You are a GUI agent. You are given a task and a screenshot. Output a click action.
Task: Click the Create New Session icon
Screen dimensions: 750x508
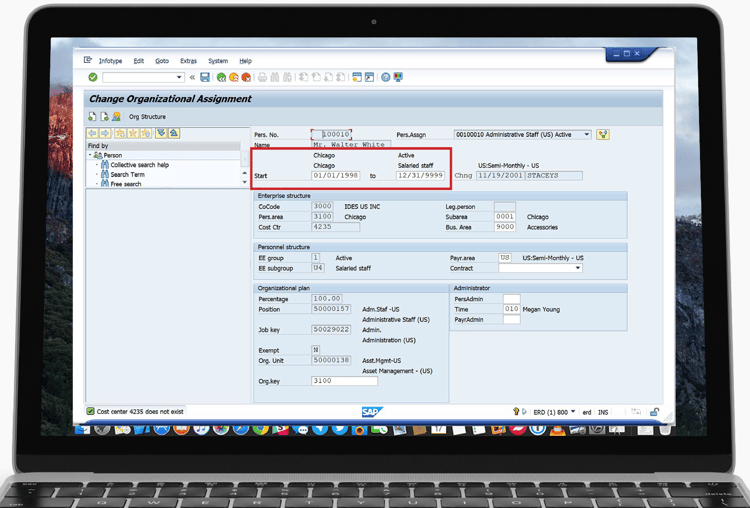[357, 77]
